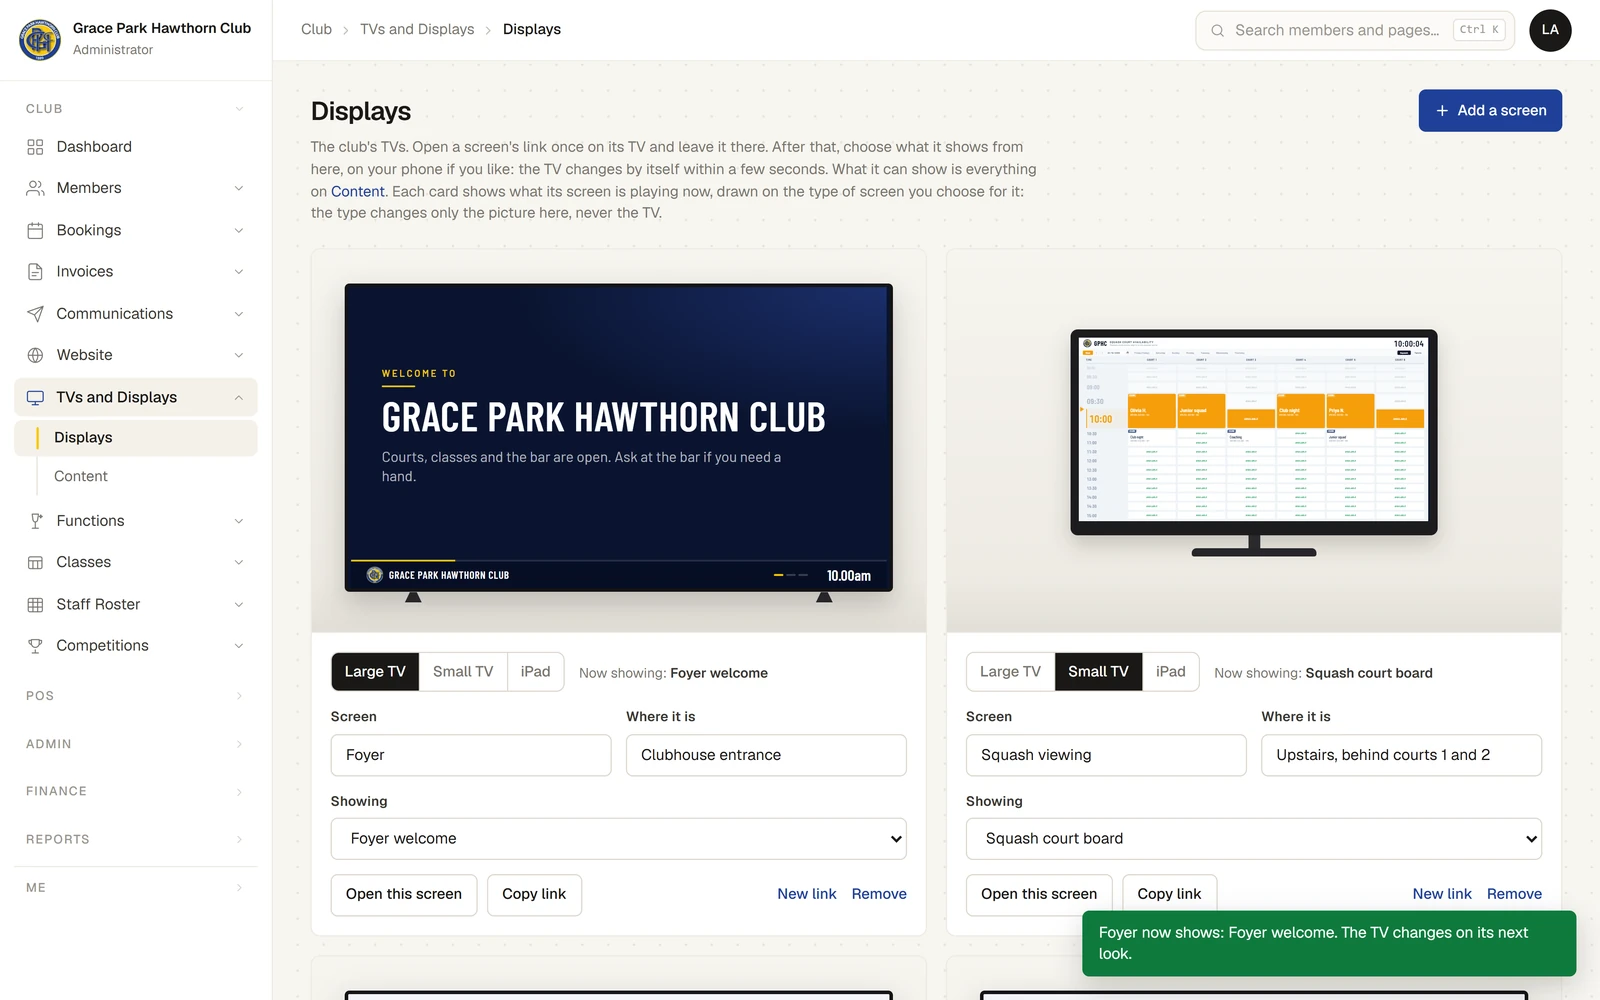Select Small TV for the Foyer screen
Viewport: 1600px width, 1000px height.
coord(463,672)
